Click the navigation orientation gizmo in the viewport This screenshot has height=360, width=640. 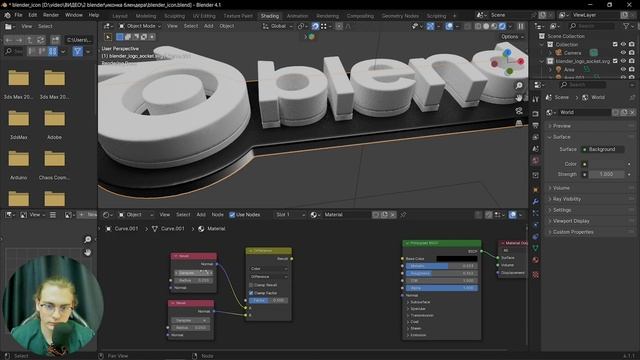[508, 62]
